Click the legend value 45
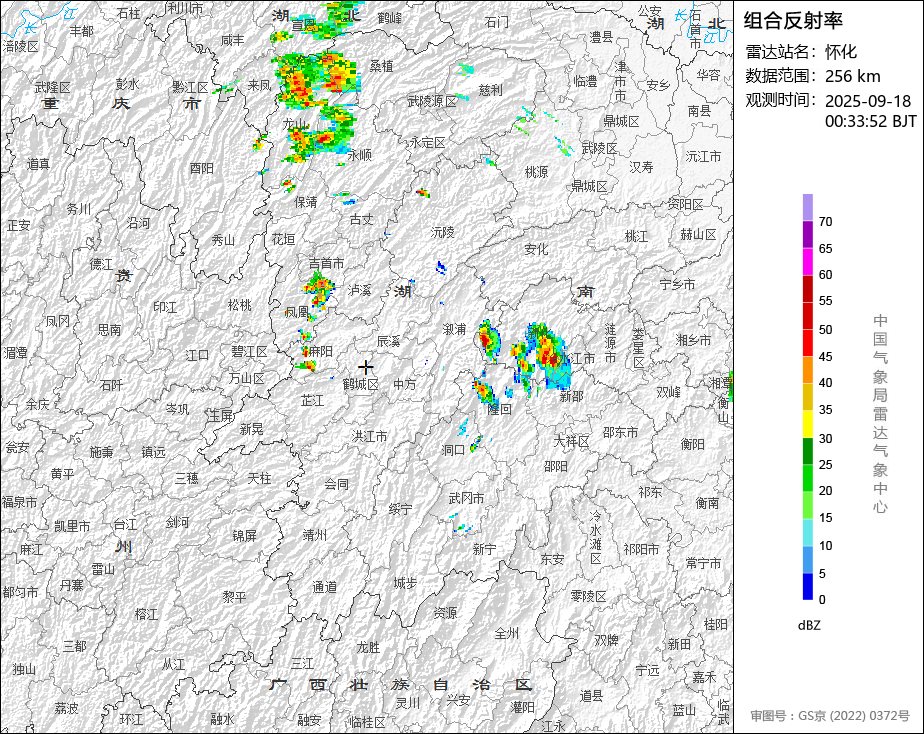 [825, 356]
